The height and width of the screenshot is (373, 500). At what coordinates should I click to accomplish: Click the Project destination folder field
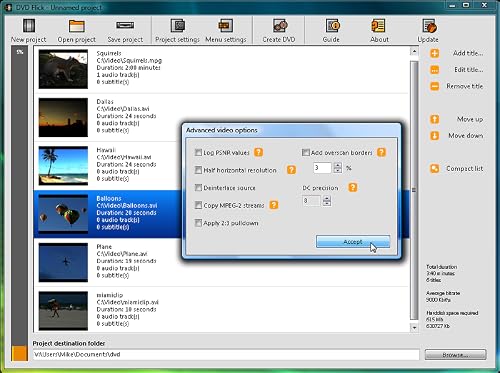226,355
